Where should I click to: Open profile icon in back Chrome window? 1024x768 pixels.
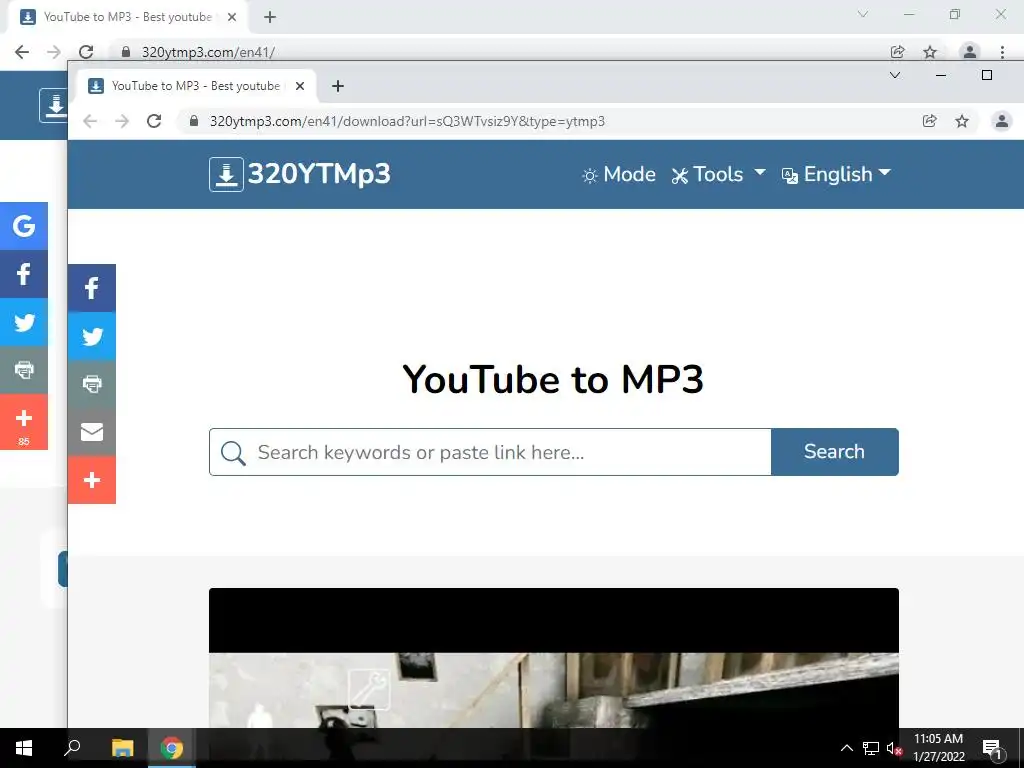tap(970, 52)
